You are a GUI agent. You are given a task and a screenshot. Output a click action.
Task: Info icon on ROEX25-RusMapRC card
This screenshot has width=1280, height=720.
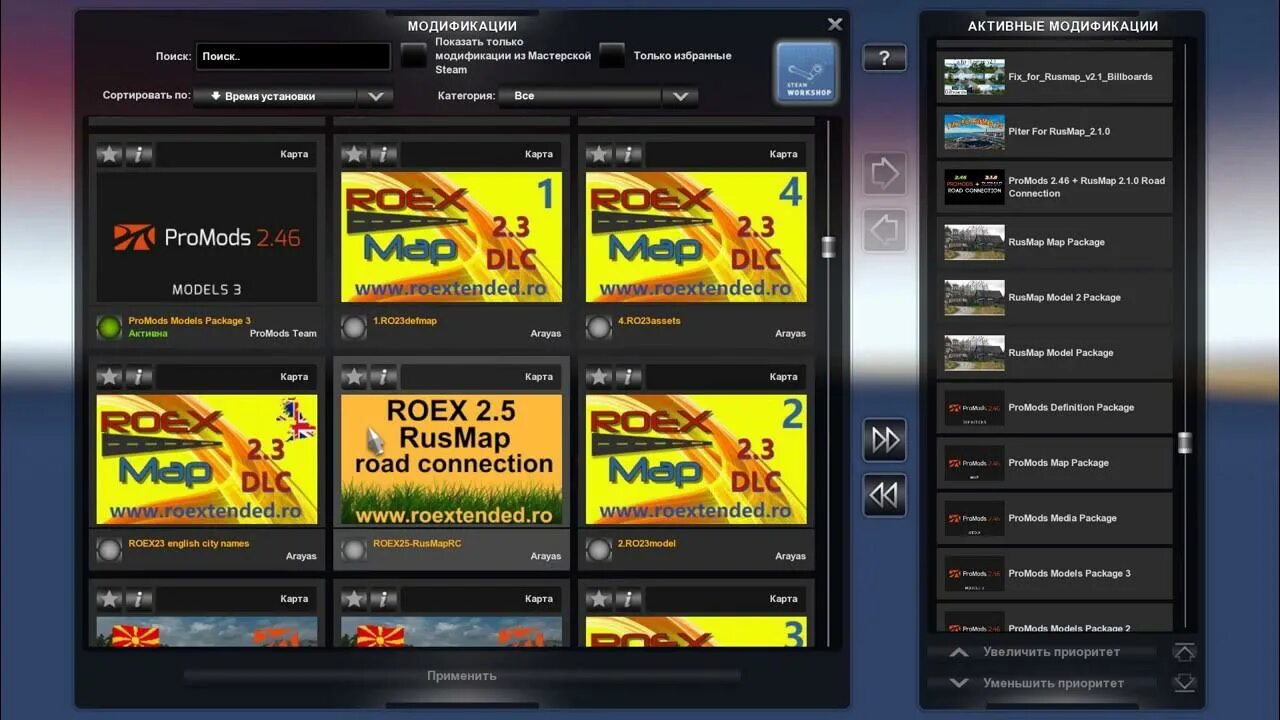tap(384, 377)
